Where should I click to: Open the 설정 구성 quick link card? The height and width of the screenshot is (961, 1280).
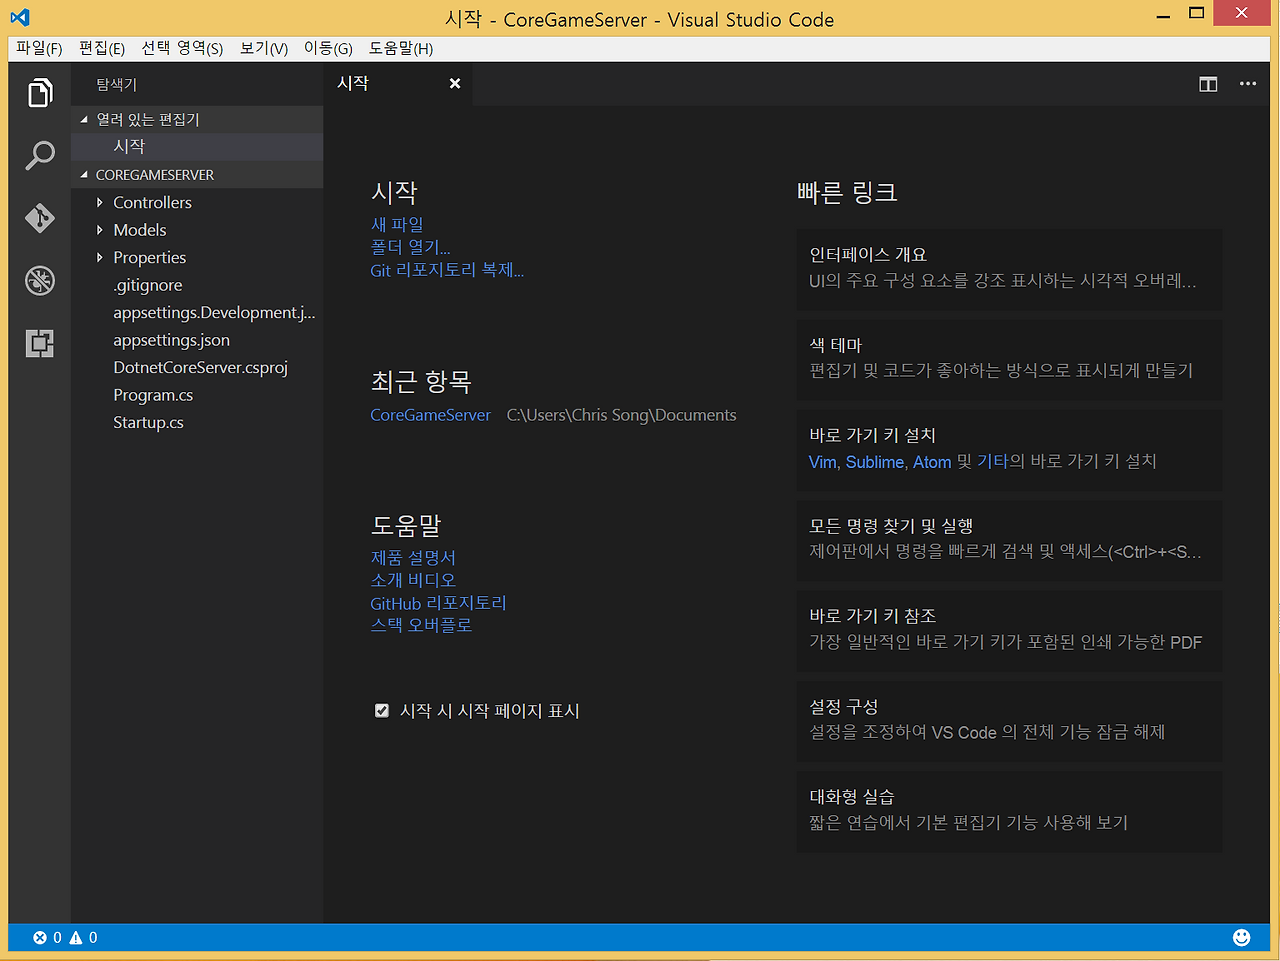pyautogui.click(x=1009, y=721)
